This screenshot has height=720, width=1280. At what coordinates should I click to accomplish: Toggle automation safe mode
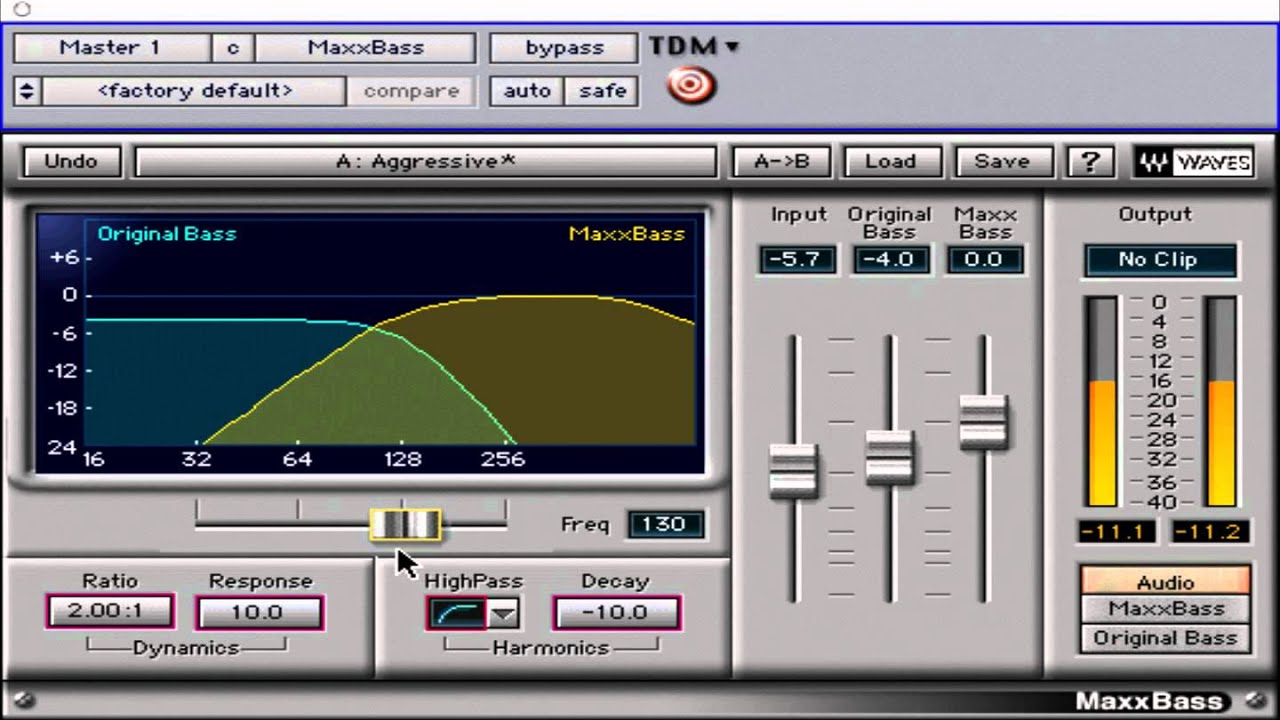click(602, 91)
